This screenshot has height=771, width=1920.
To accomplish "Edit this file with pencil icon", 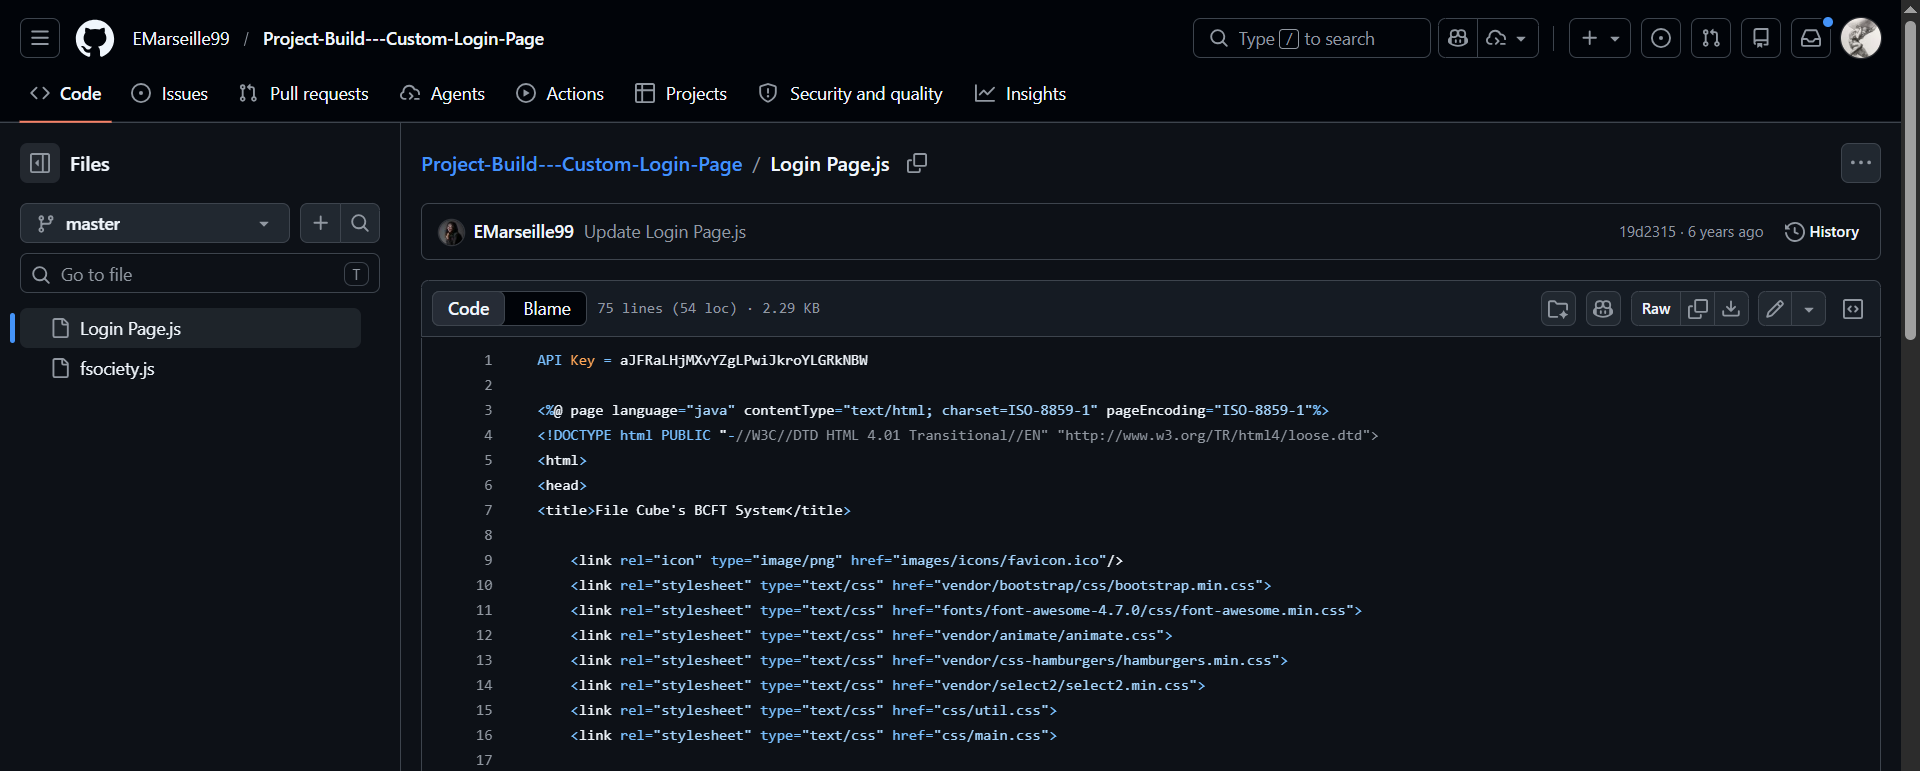I will click(1775, 309).
